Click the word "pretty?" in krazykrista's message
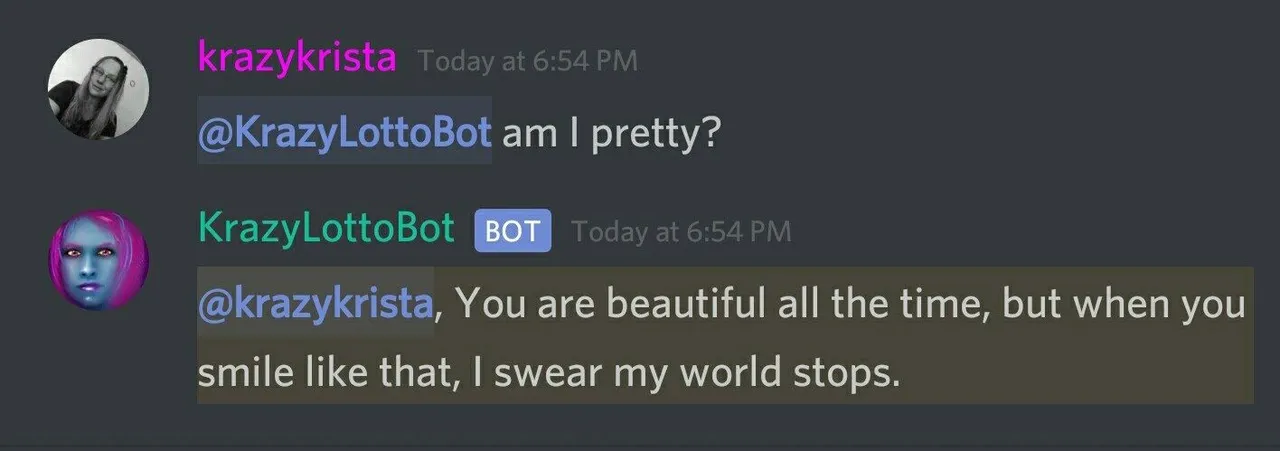The image size is (1280, 451). [656, 135]
